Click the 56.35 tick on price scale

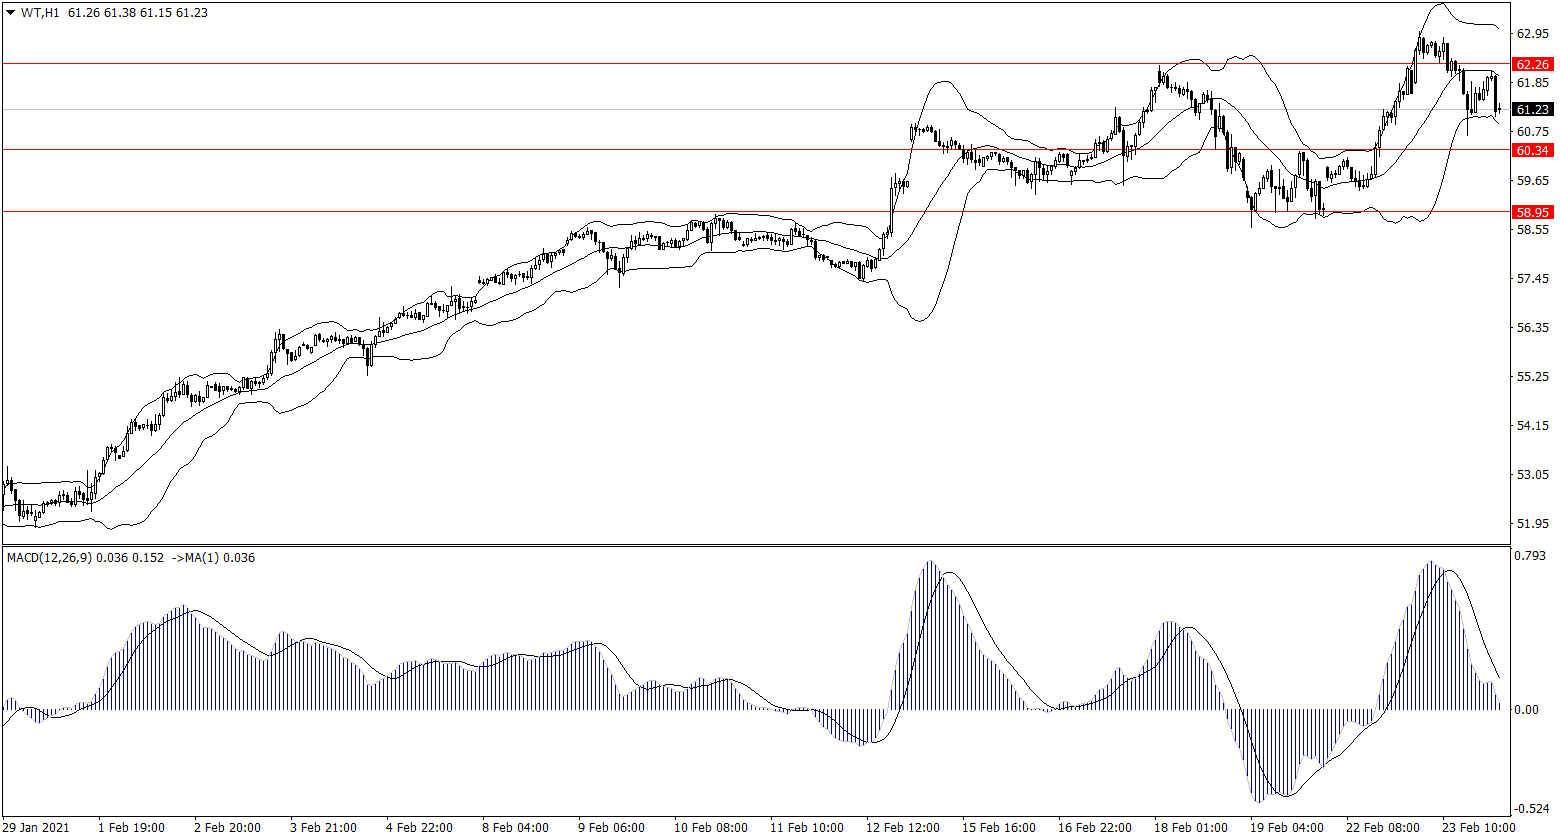(1532, 328)
